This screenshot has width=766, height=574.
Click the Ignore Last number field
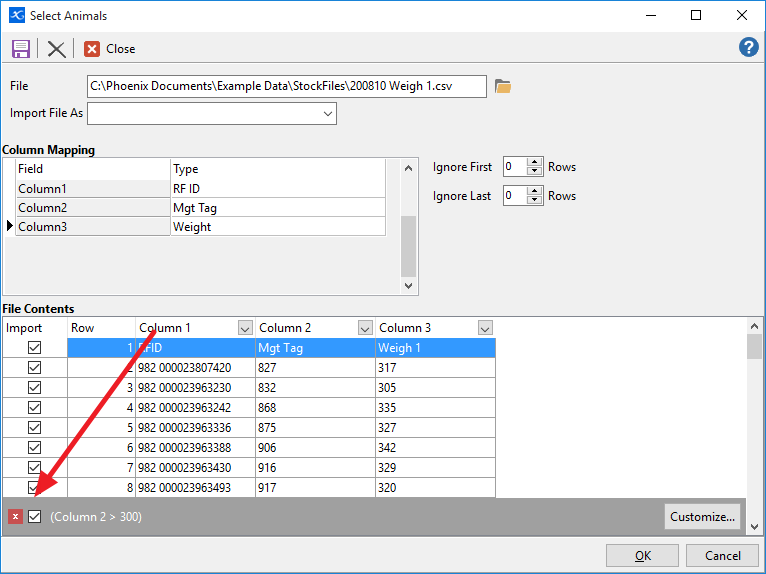(x=515, y=196)
